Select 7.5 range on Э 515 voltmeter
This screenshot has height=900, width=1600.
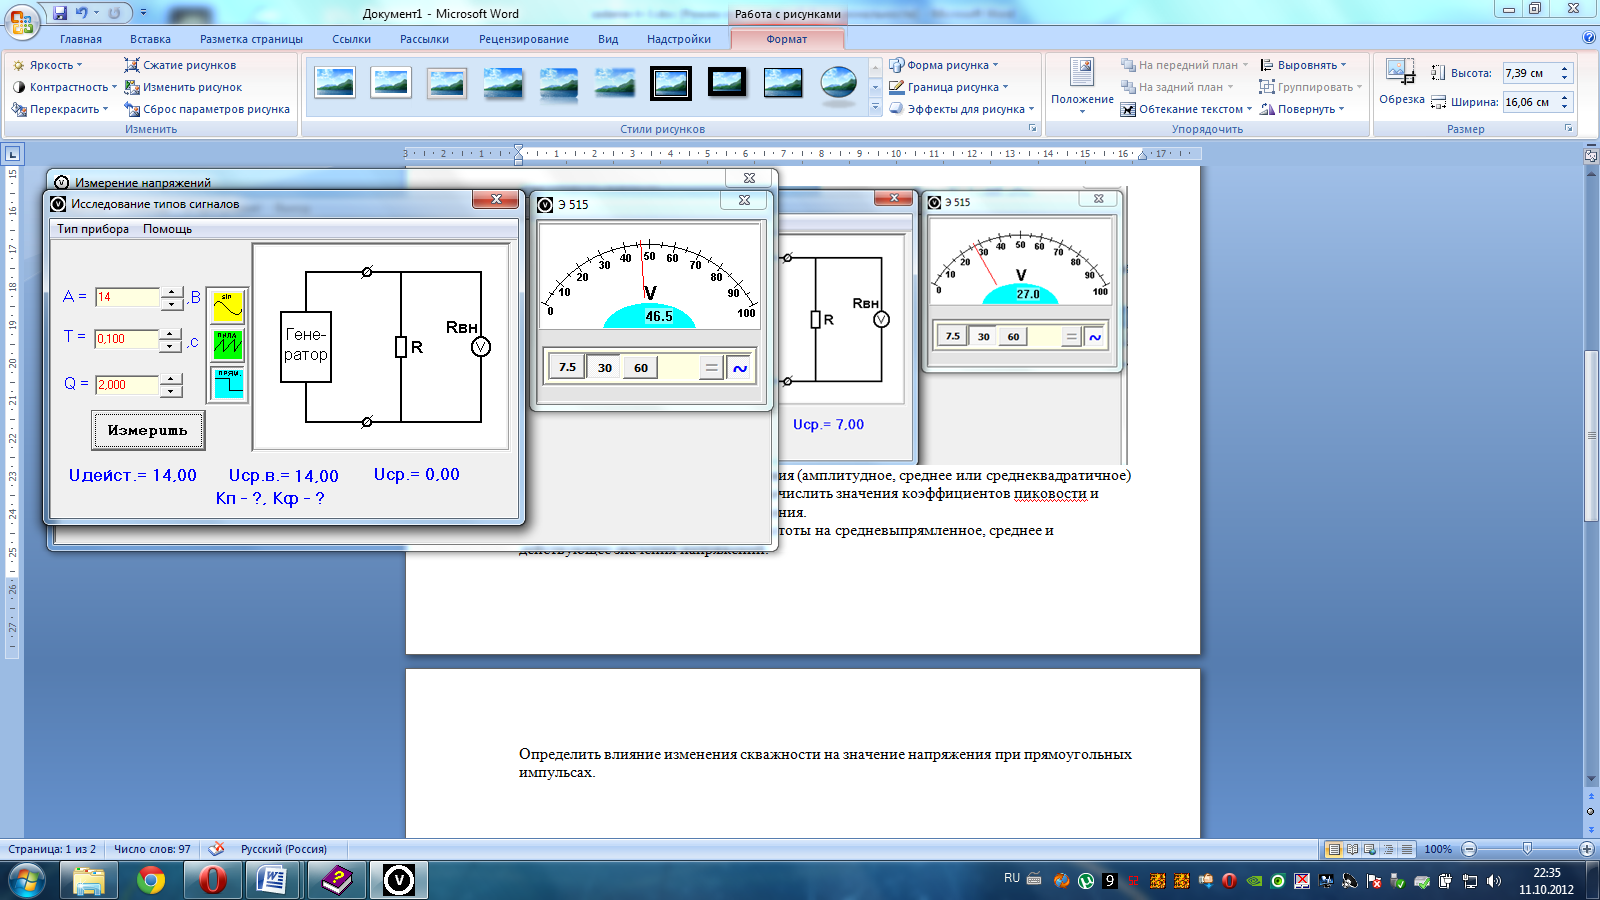pyautogui.click(x=567, y=368)
